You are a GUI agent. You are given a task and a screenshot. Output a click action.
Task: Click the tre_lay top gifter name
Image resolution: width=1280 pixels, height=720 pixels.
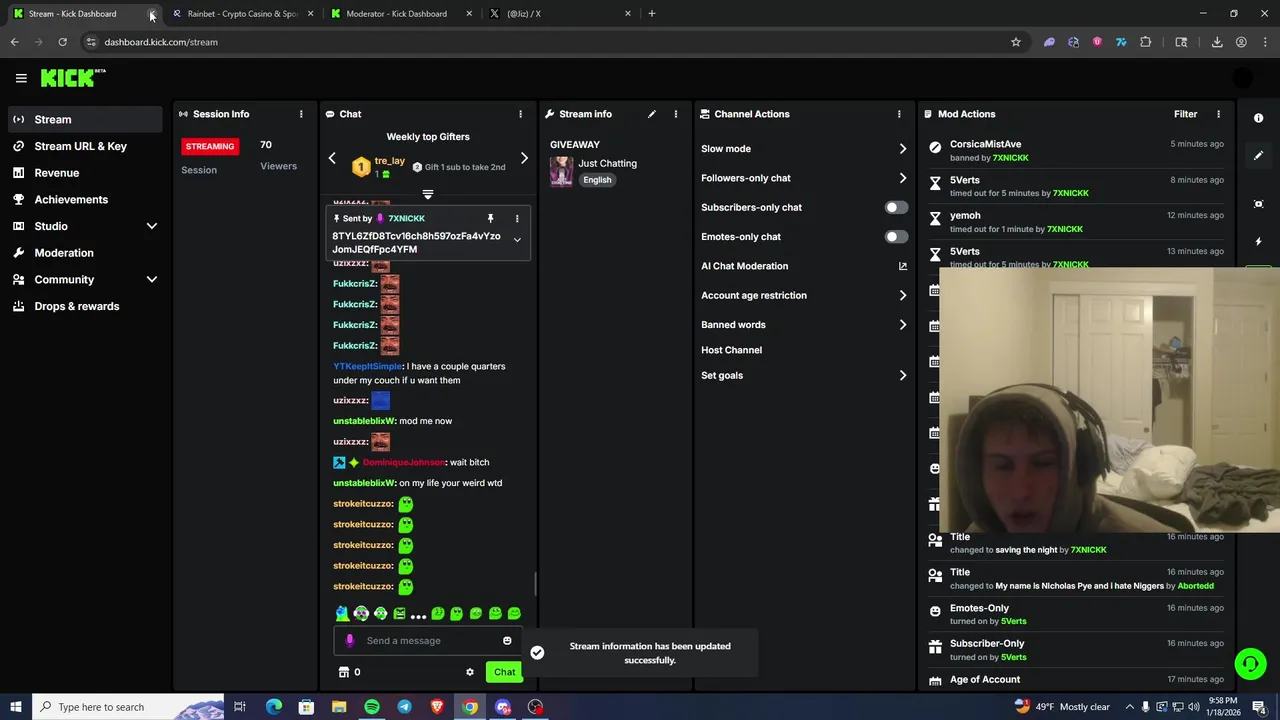(389, 161)
